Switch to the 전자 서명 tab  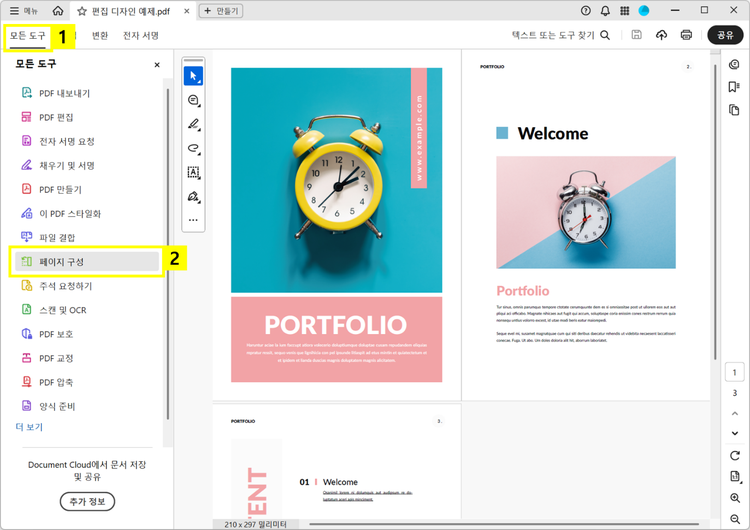click(141, 35)
